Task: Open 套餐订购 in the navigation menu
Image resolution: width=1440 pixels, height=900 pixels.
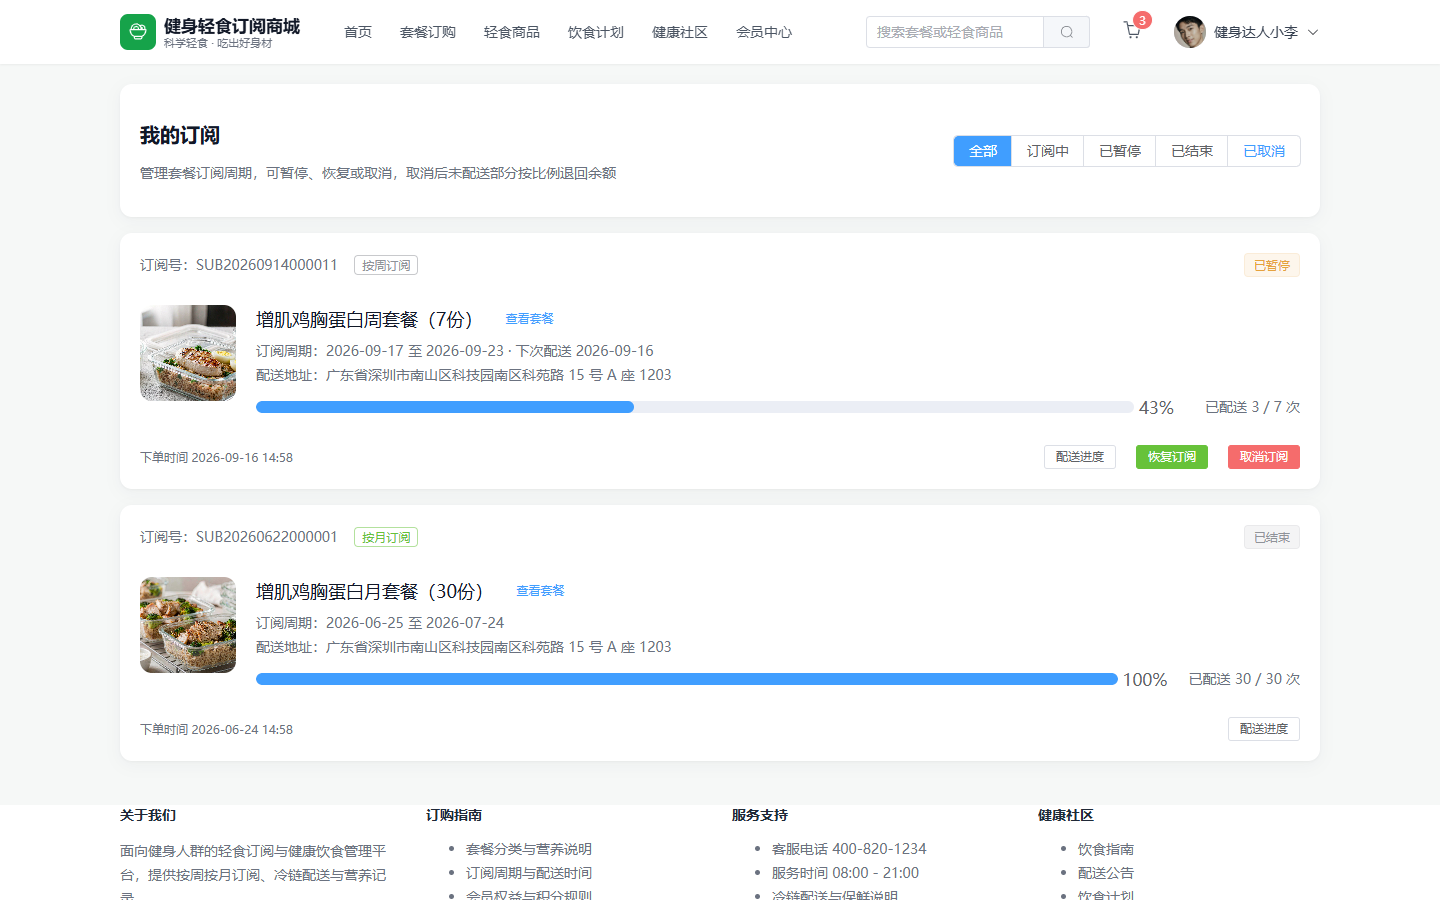Action: click(x=428, y=32)
